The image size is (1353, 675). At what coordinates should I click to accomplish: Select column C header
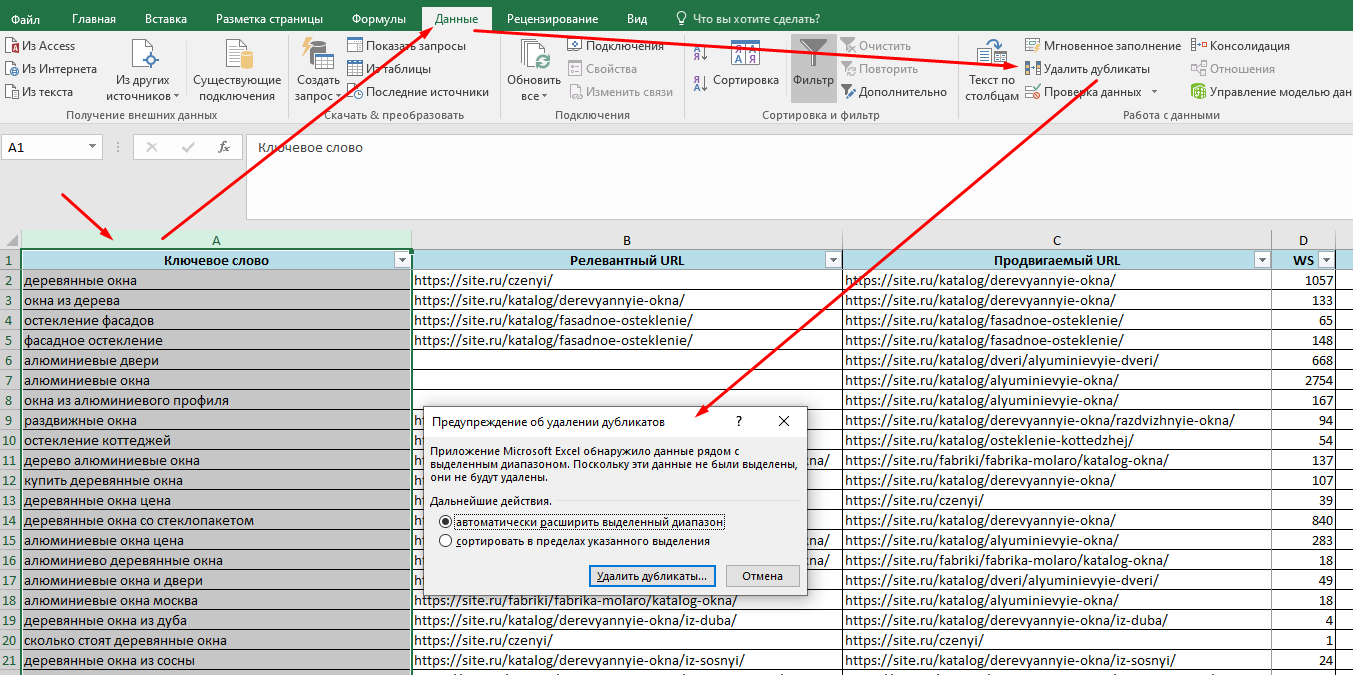[1057, 240]
